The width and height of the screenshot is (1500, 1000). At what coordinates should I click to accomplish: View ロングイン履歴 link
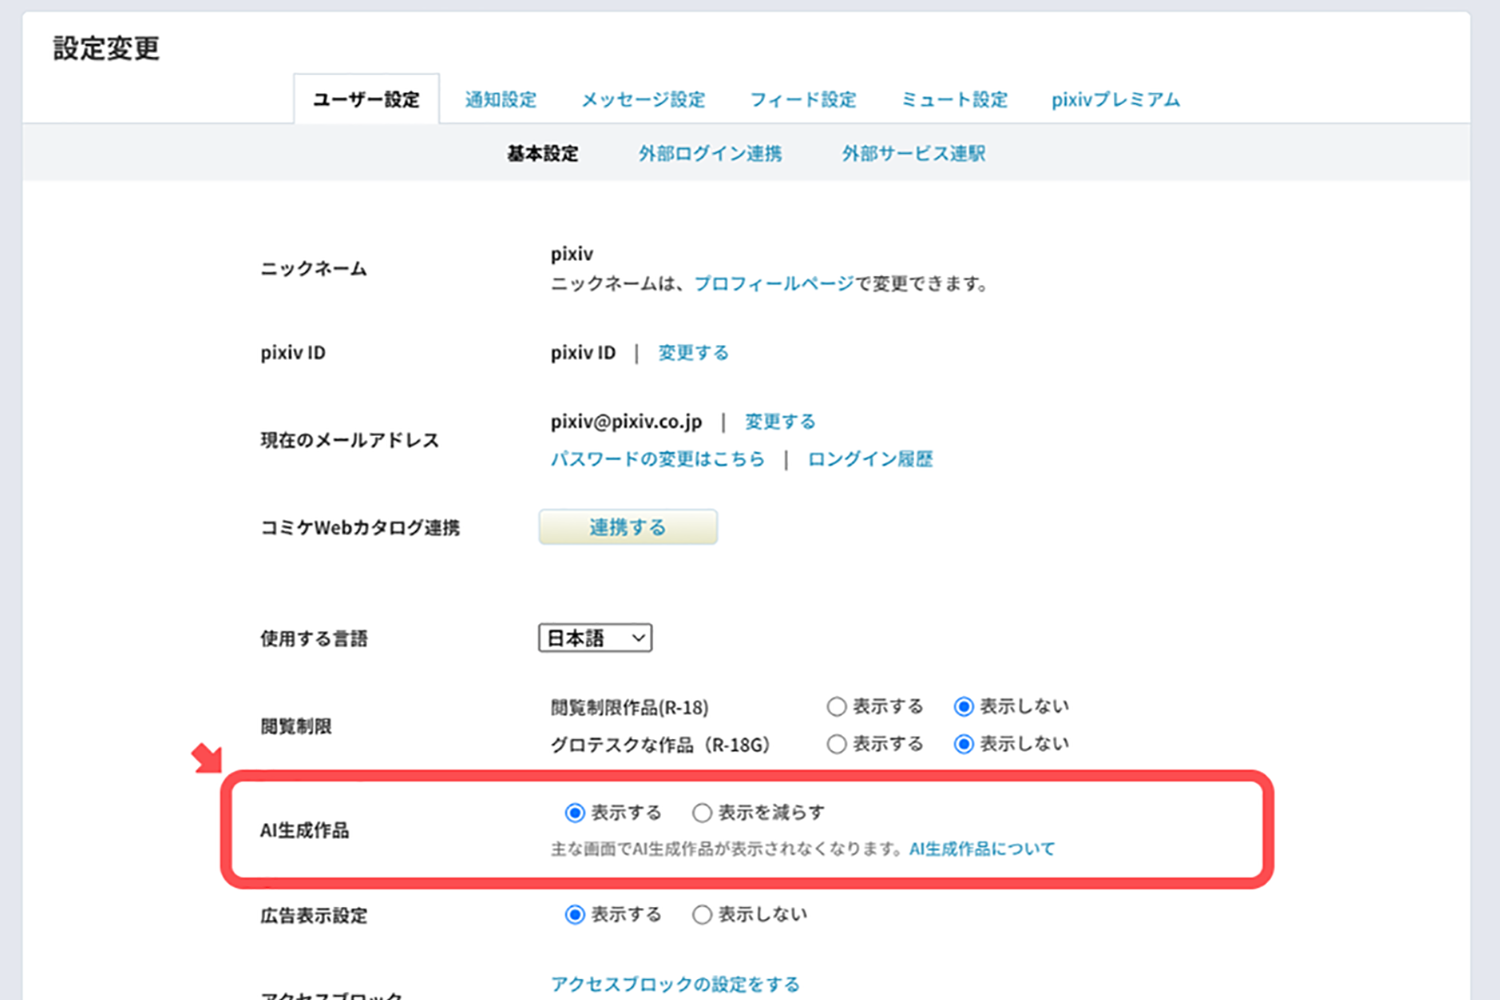870,459
